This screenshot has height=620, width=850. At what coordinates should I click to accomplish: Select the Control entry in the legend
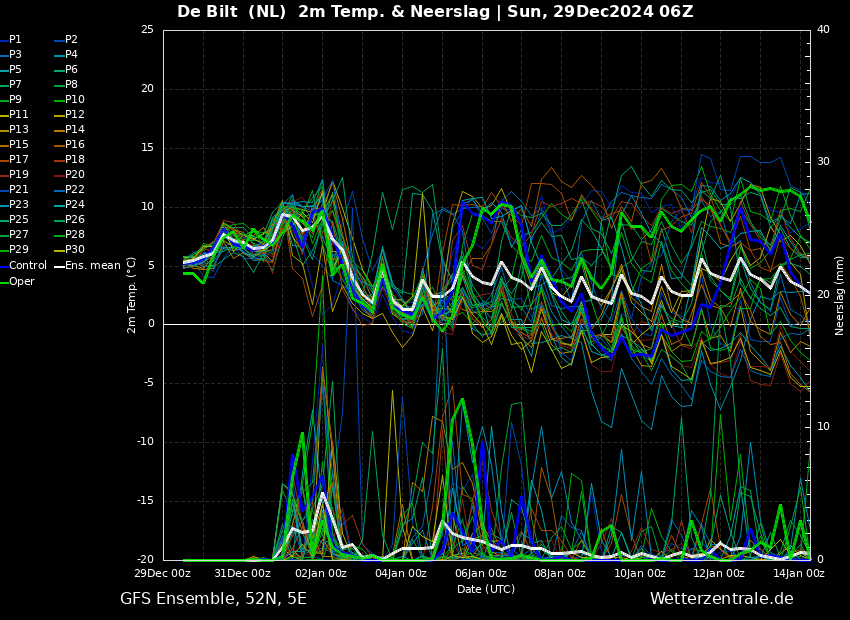28,266
